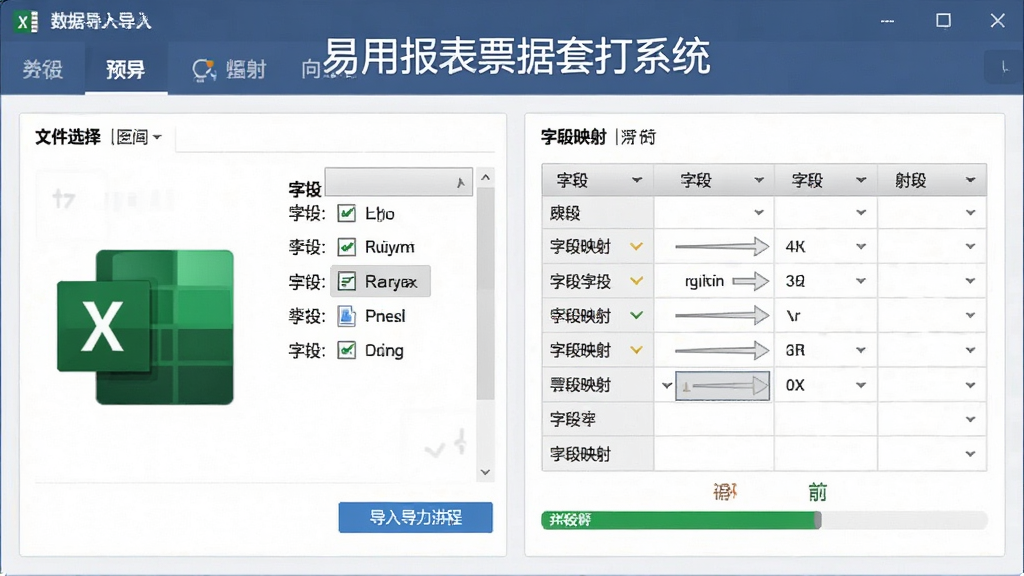The height and width of the screenshot is (576, 1024).
Task: Click the orange check mark in the 4K row
Action: 636,247
